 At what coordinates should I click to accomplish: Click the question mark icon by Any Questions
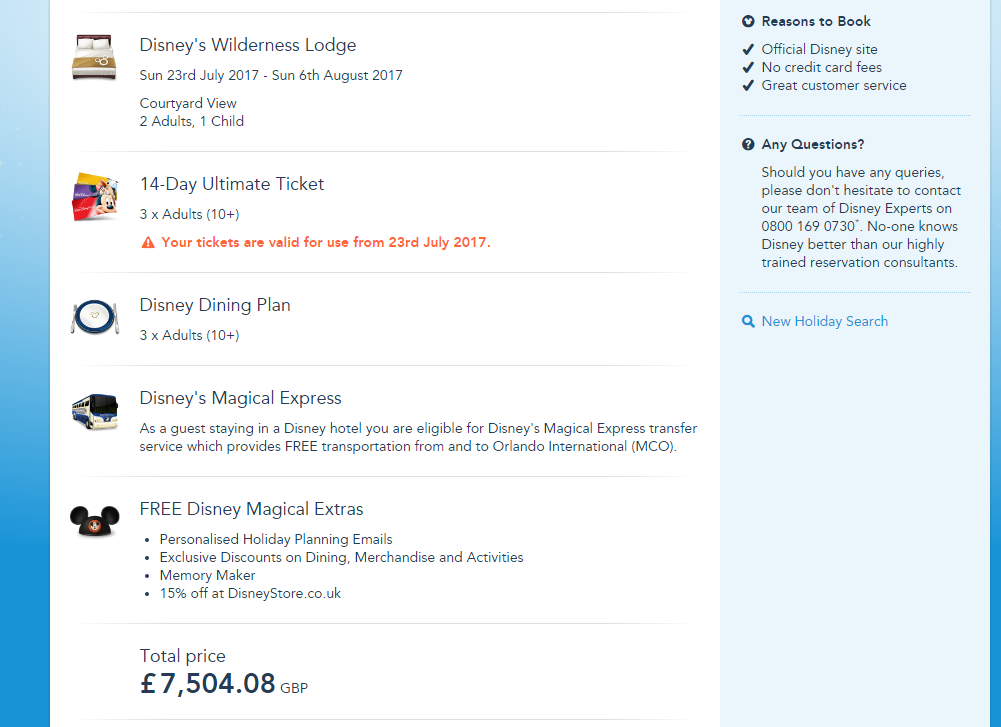point(748,145)
